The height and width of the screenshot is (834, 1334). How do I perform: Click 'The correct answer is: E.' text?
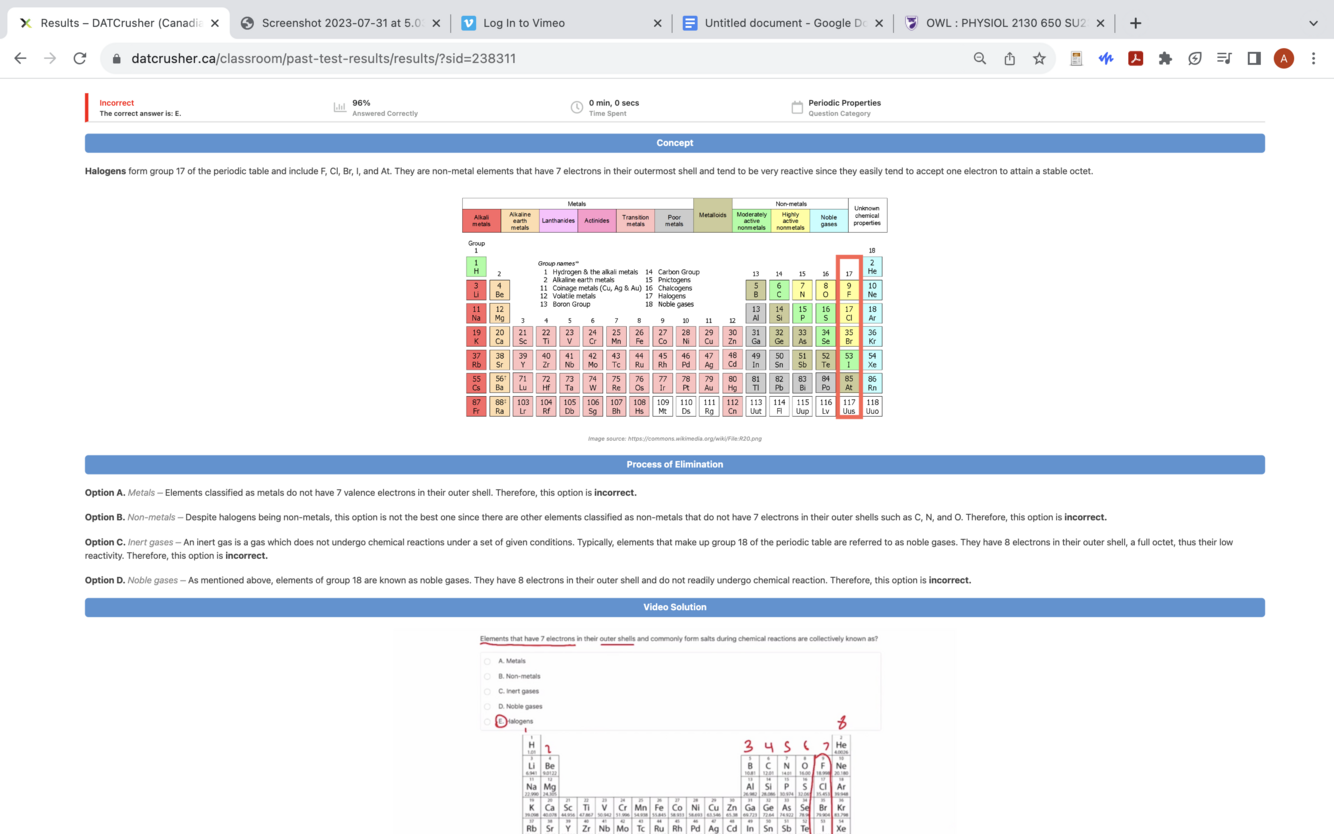coord(140,114)
